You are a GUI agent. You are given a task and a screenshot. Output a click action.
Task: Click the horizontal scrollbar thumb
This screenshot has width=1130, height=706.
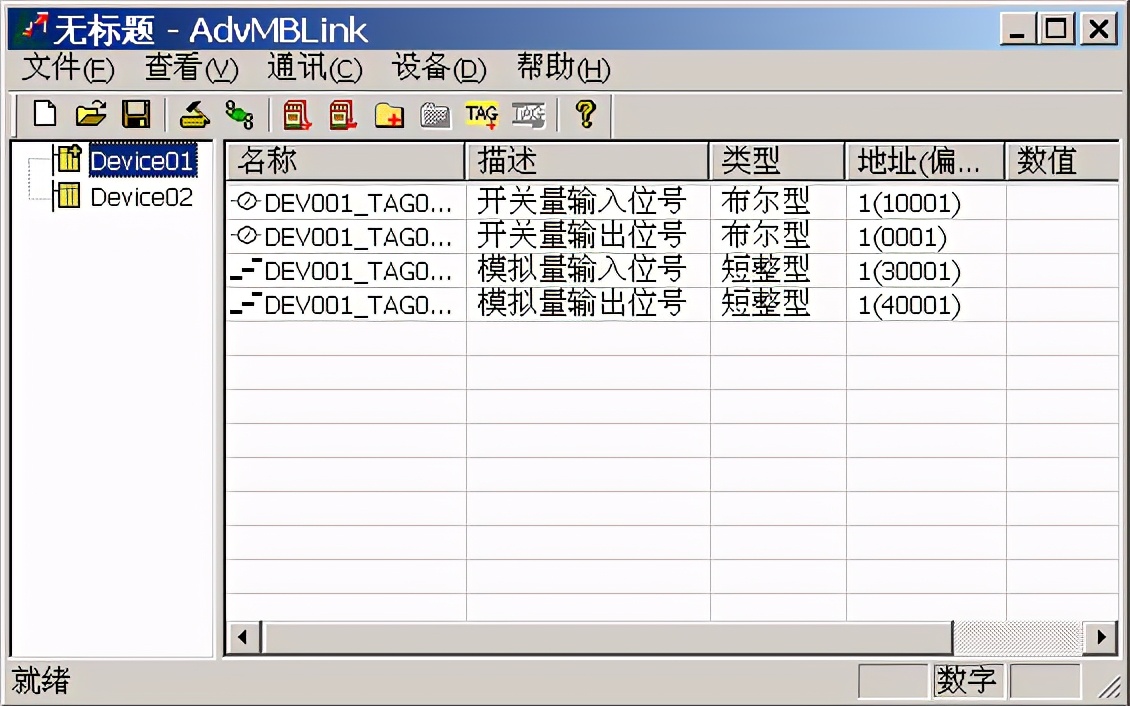pyautogui.click(x=606, y=637)
